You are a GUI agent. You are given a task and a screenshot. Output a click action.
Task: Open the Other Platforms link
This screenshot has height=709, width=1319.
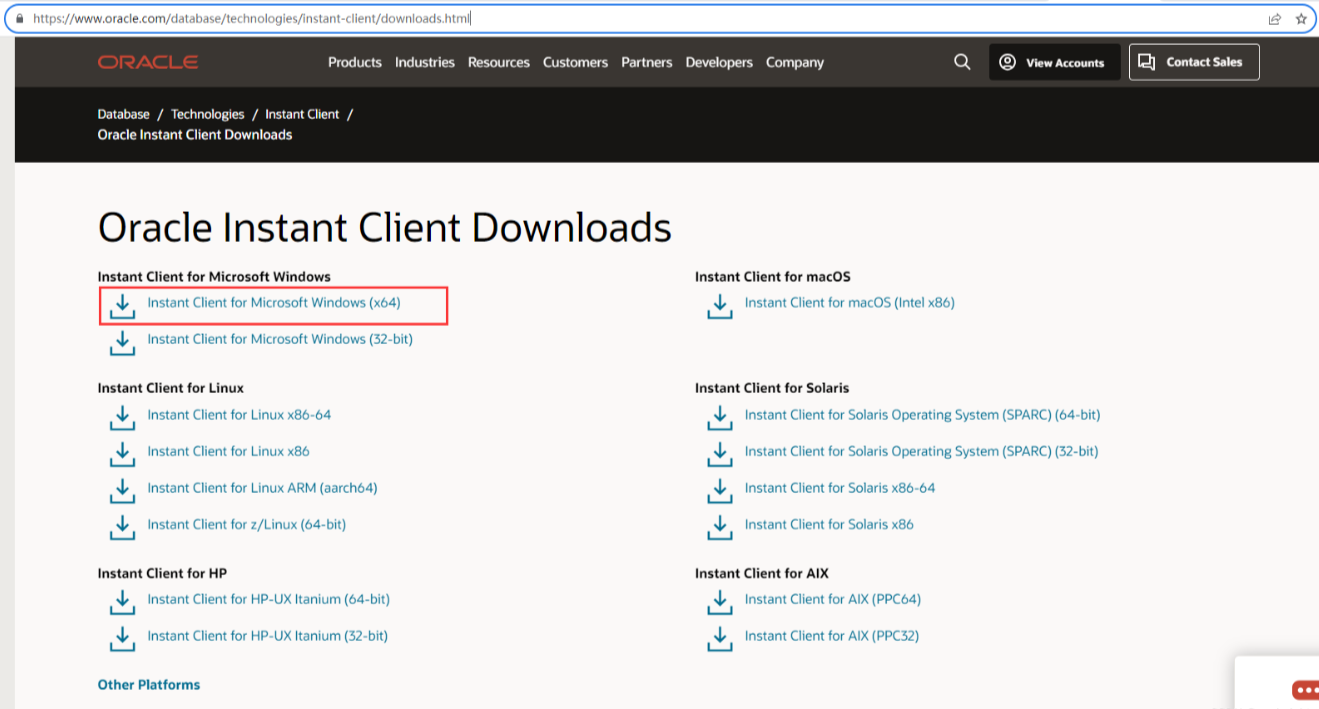coord(149,685)
